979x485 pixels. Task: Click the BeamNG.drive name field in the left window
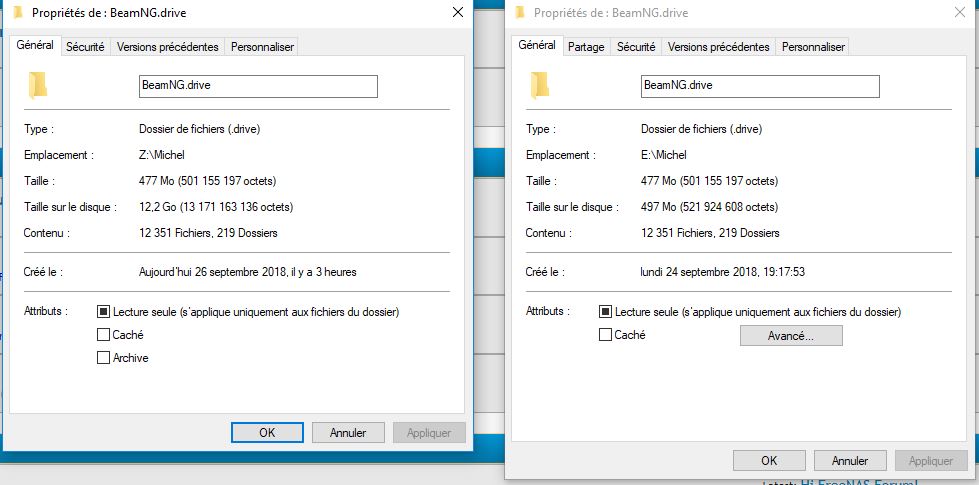click(x=258, y=86)
